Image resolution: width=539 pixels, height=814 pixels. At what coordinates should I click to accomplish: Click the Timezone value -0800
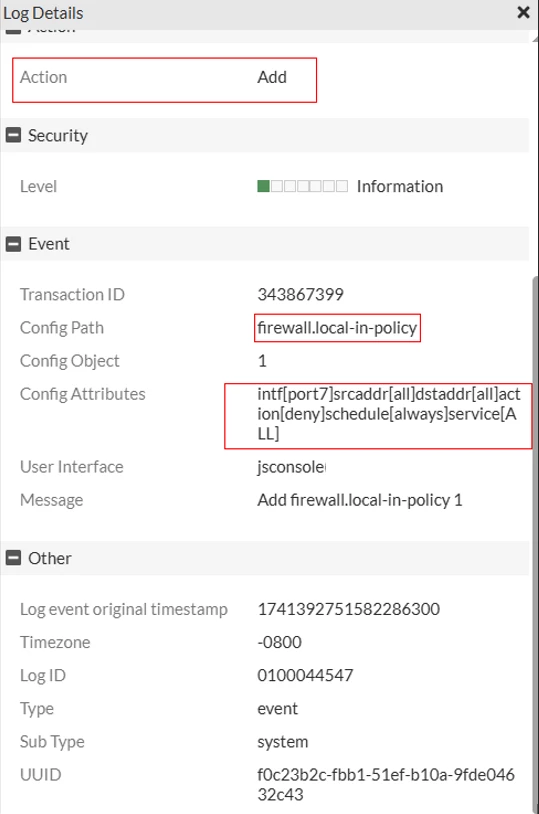pos(279,642)
